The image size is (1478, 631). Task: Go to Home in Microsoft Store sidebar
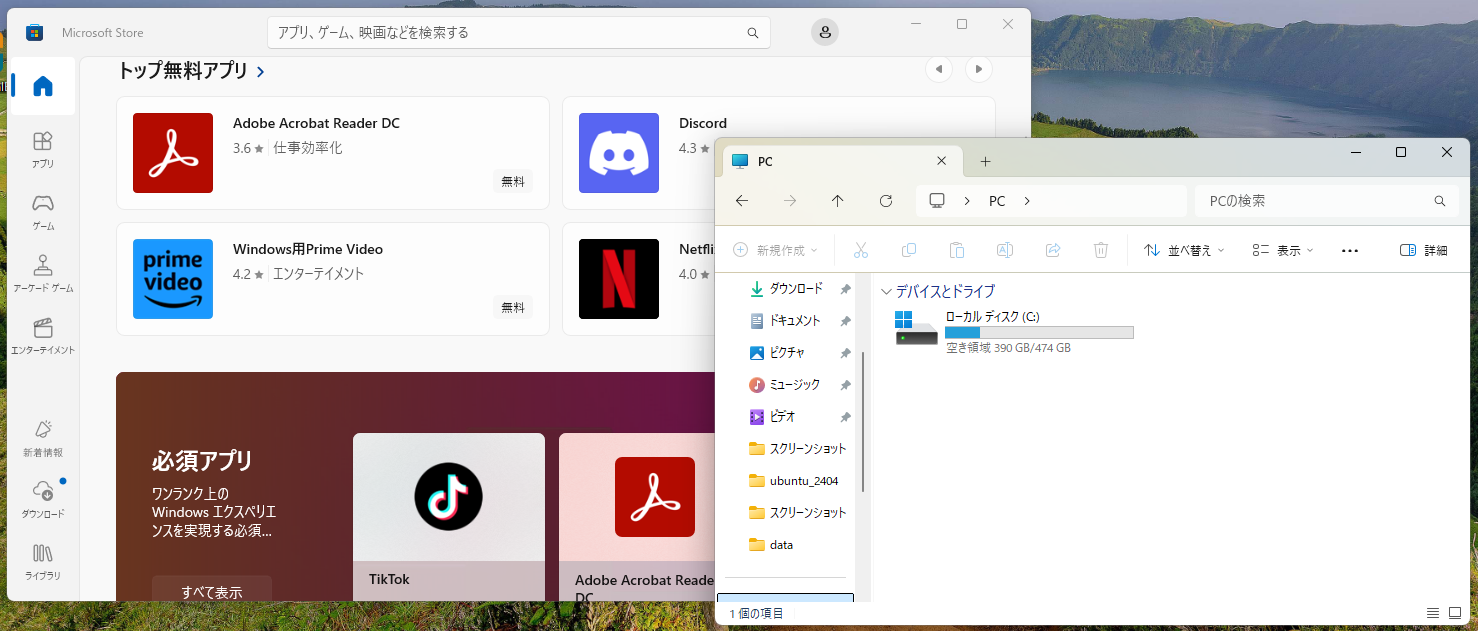tap(43, 86)
